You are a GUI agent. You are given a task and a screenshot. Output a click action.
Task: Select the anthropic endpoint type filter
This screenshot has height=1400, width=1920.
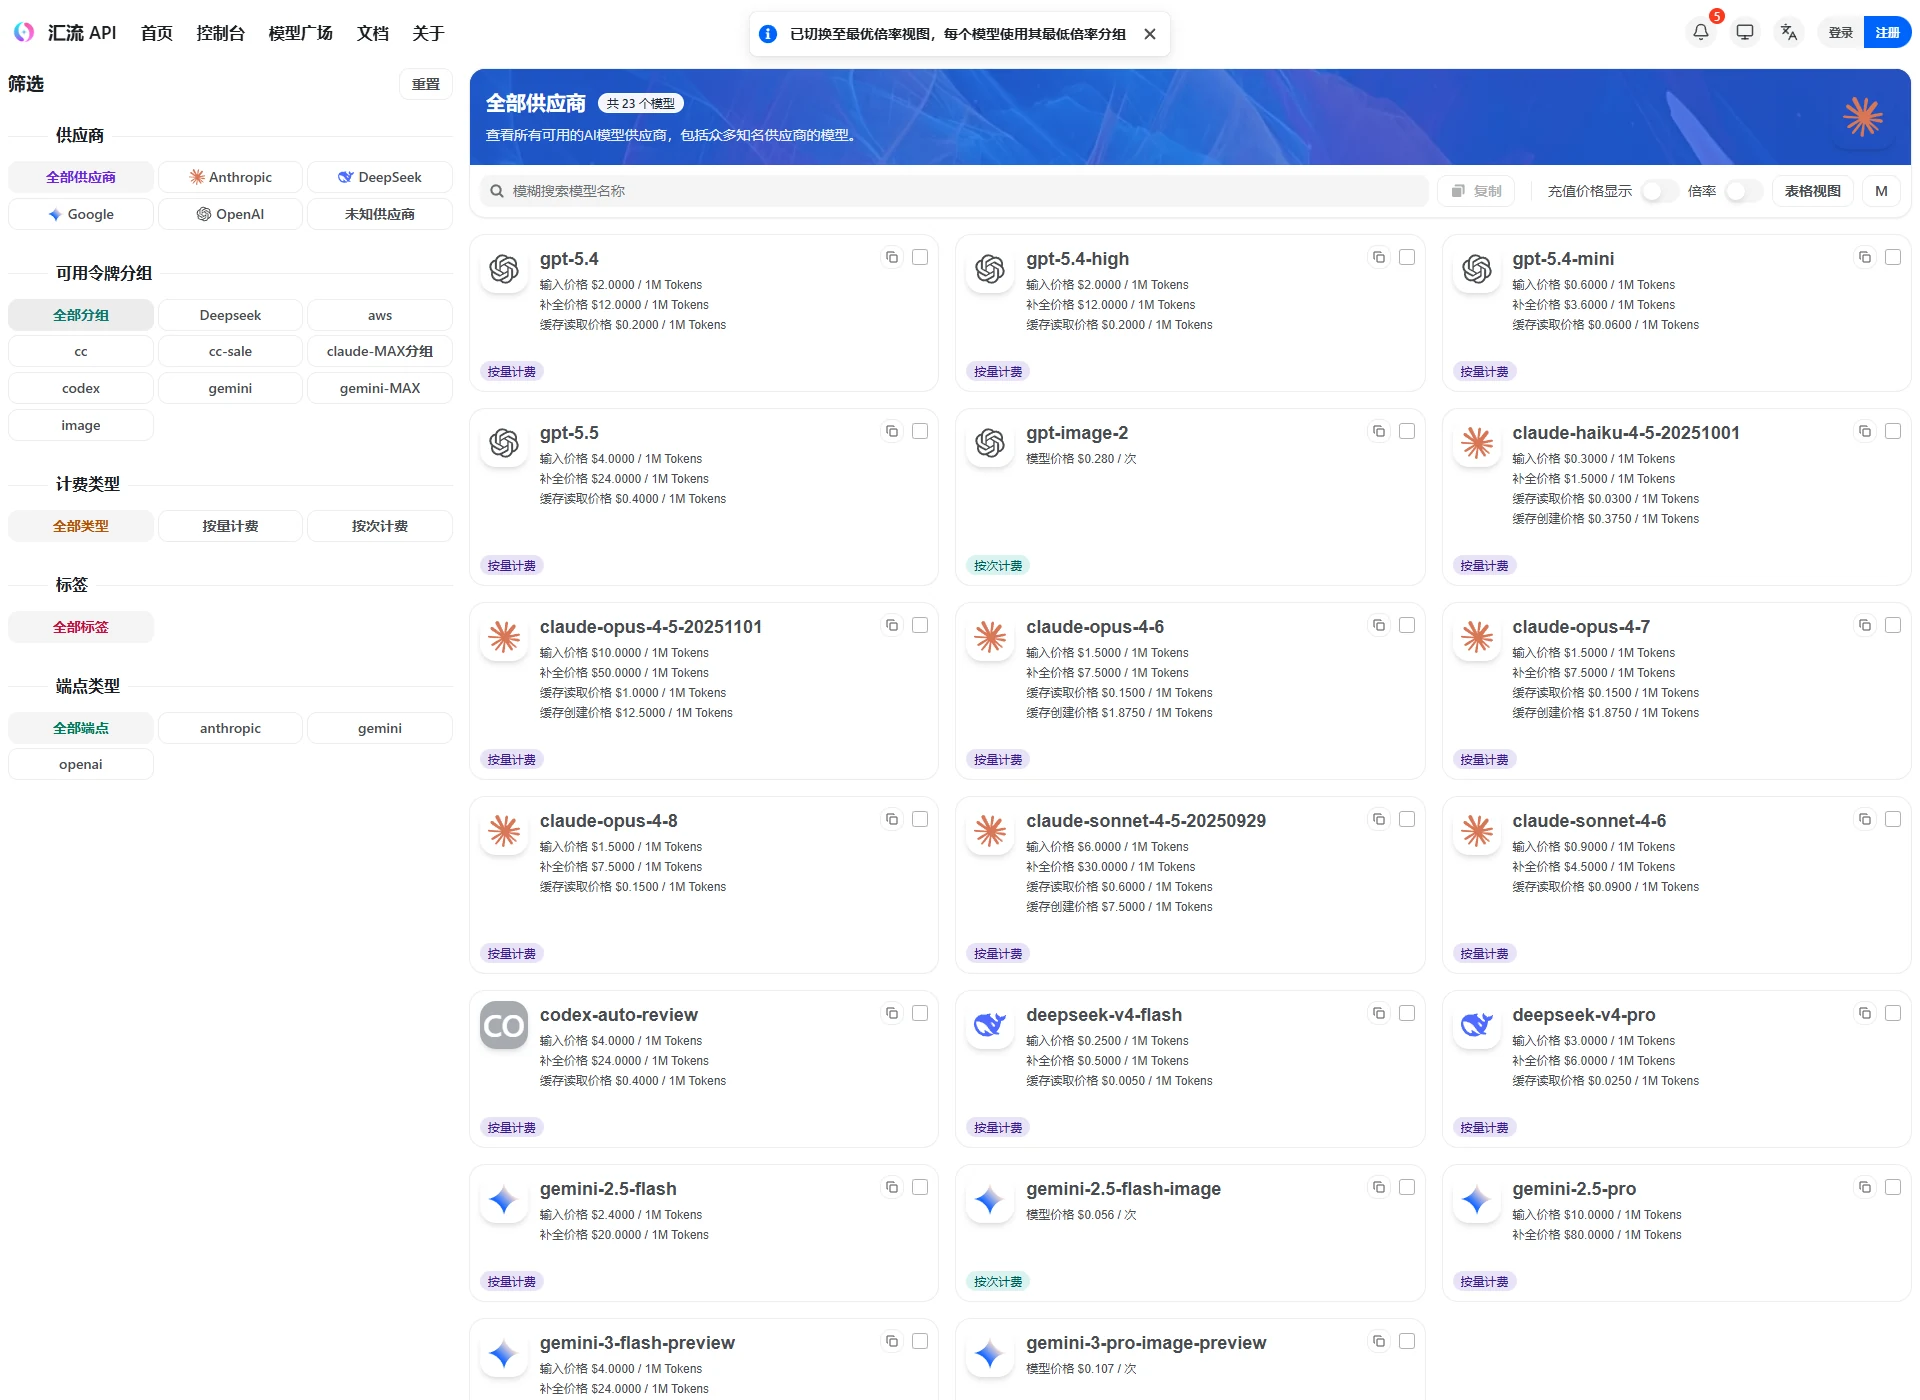pyautogui.click(x=230, y=728)
